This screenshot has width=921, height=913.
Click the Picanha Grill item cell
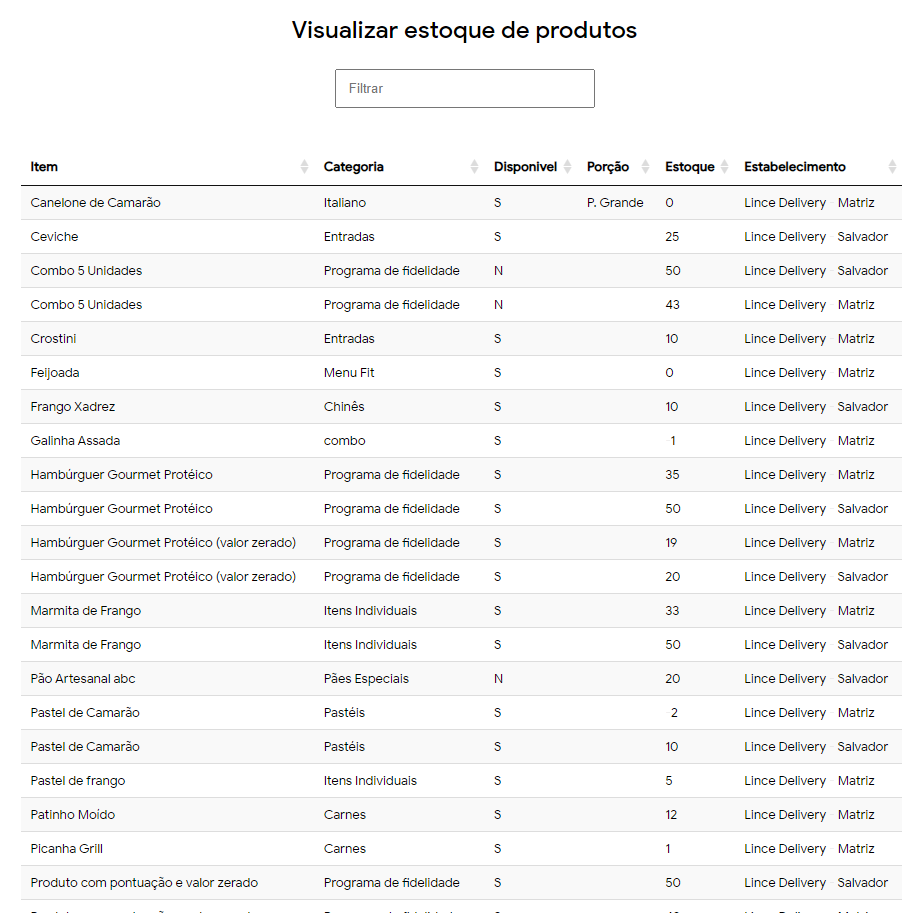click(x=67, y=849)
